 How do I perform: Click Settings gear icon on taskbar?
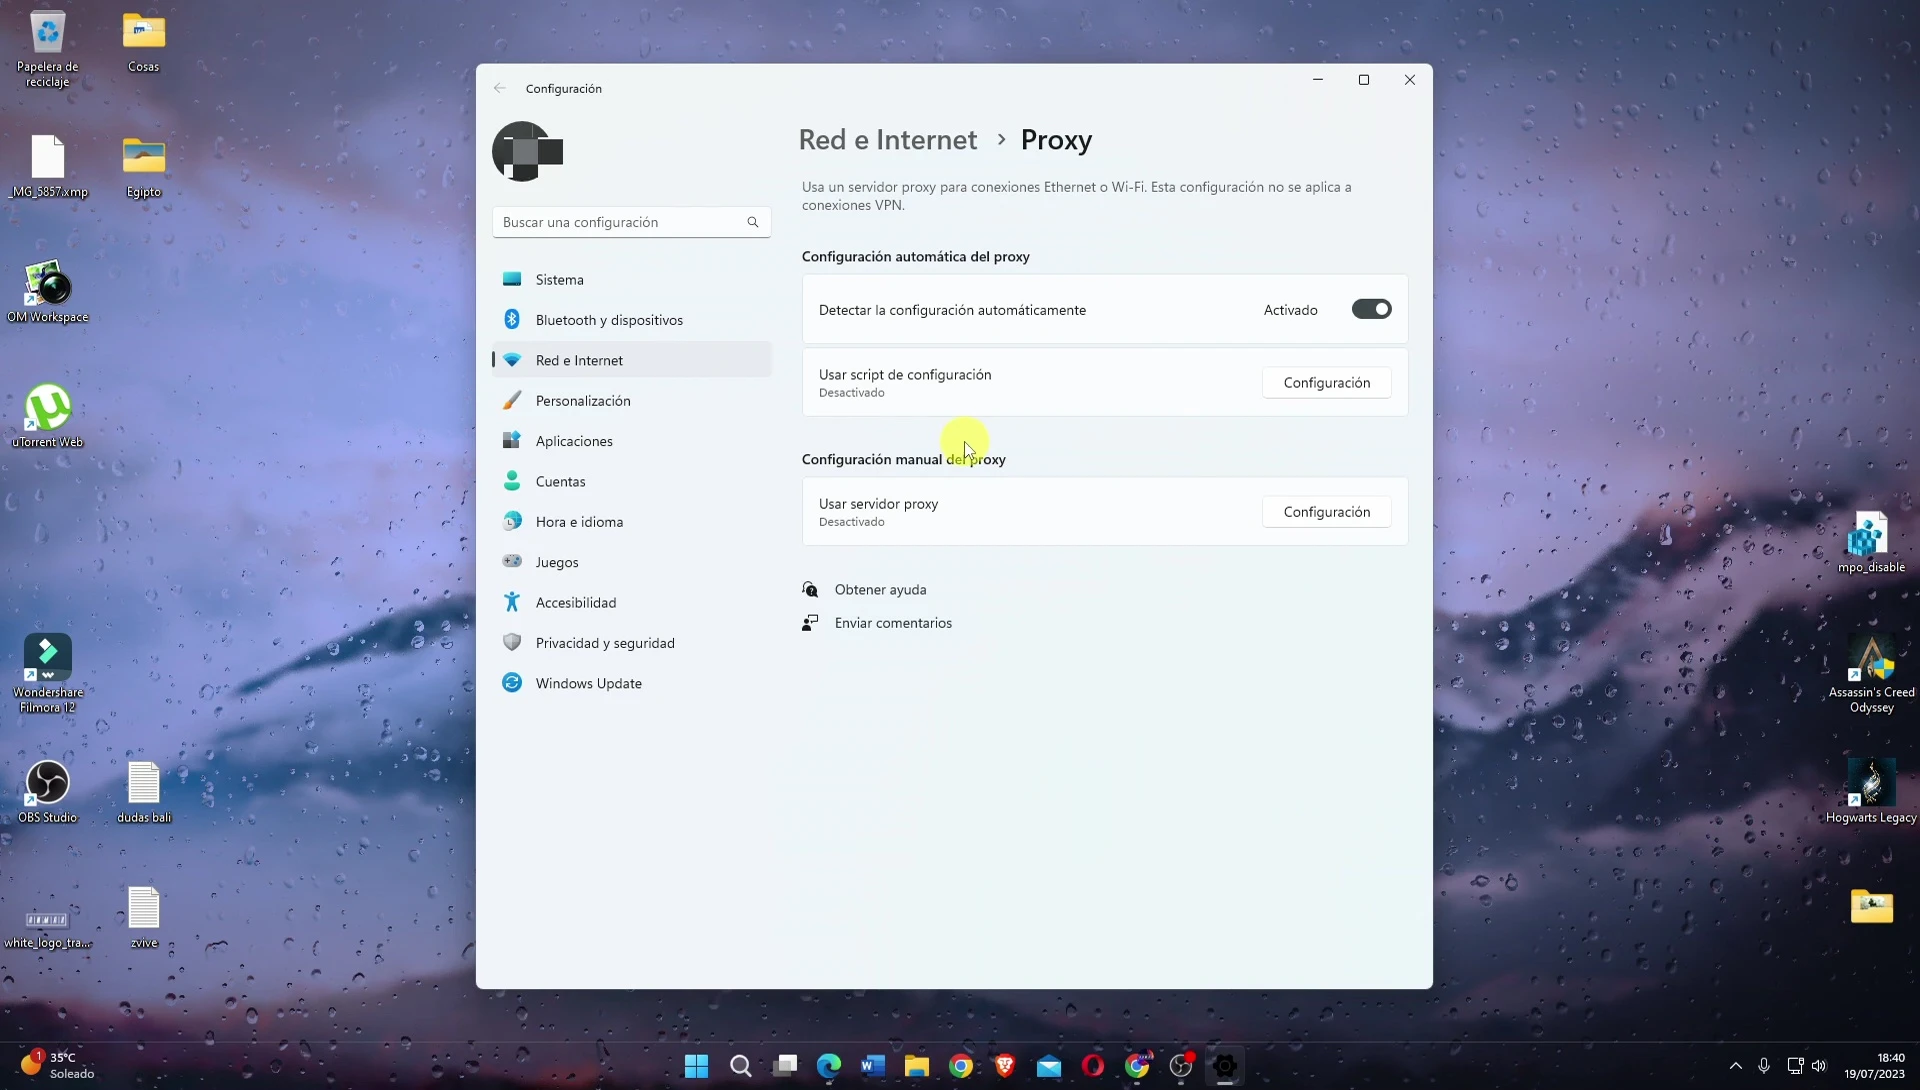1225,1066
